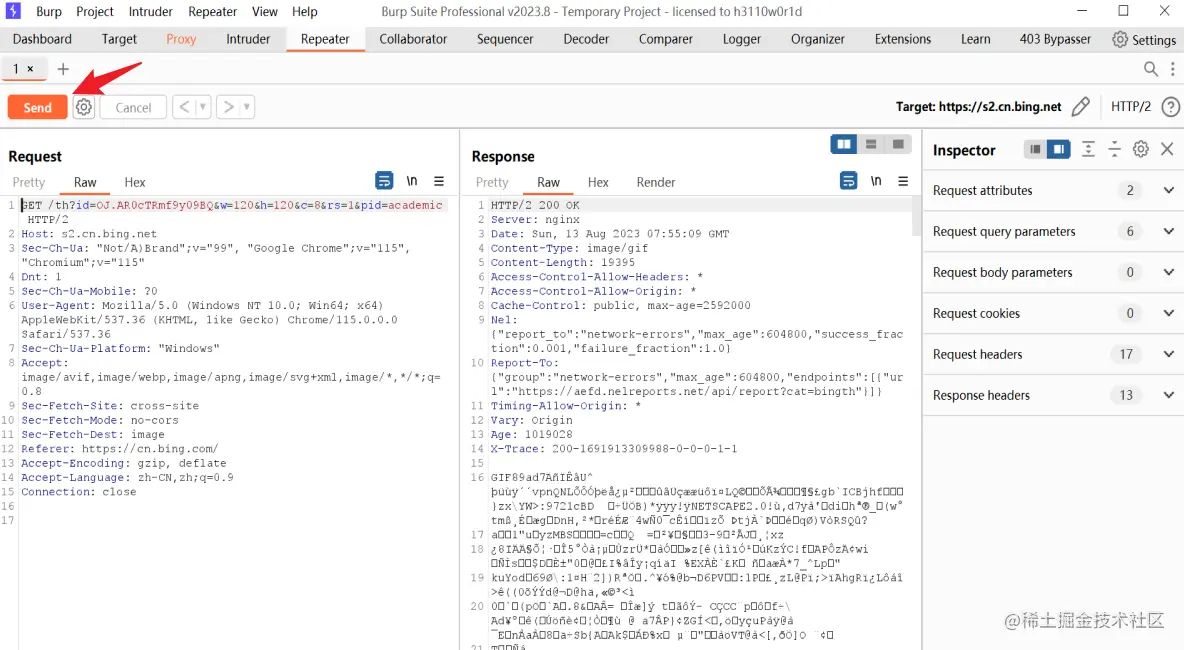The image size is (1184, 650).
Task: Open the Burp menu
Action: point(49,11)
